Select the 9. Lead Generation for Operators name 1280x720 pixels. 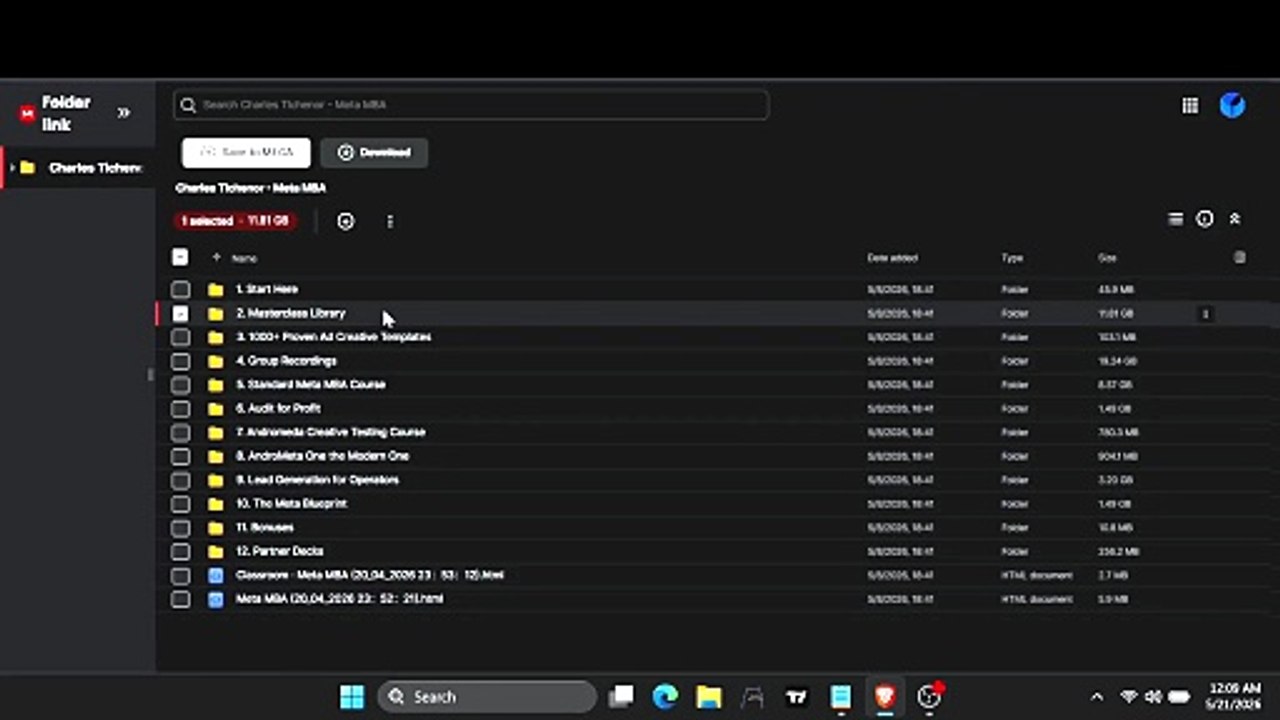tap(318, 480)
